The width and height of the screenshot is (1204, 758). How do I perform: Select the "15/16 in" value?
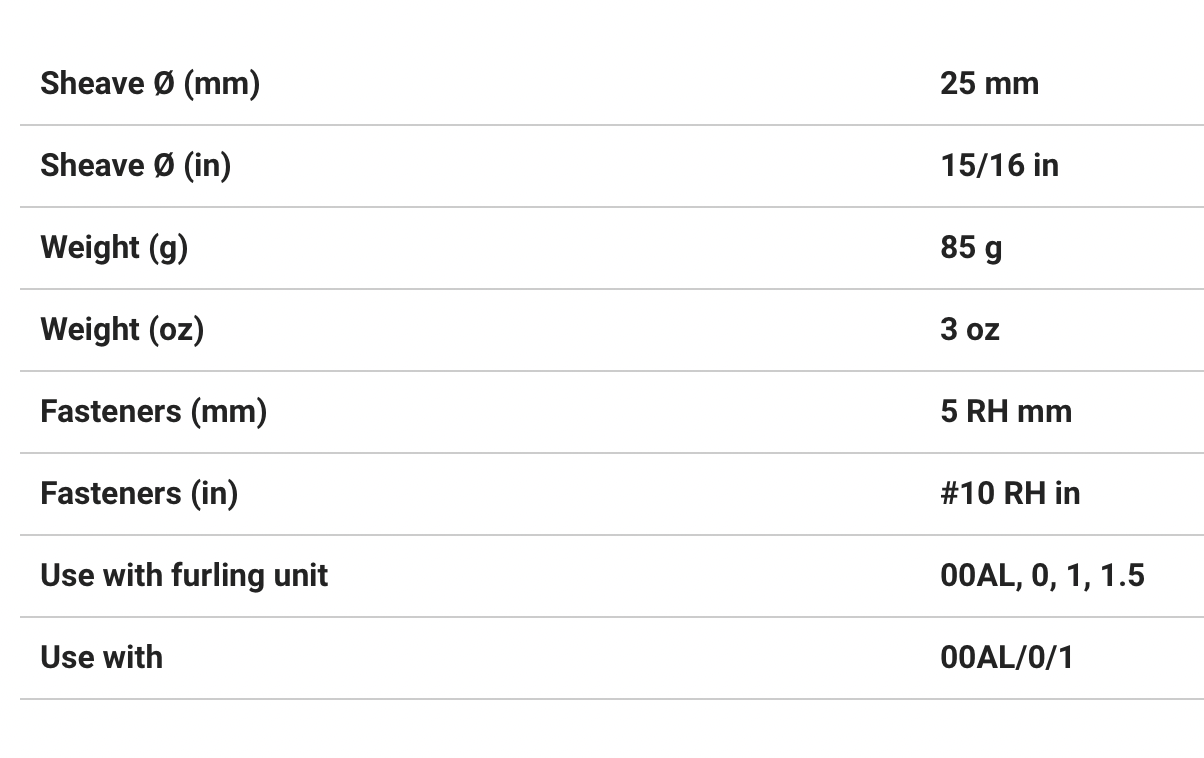(999, 165)
